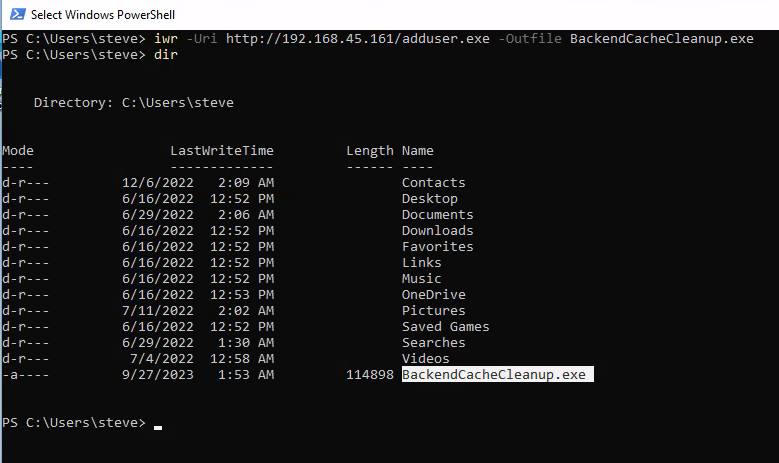Click the blinking cursor at the prompt
Image resolution: width=779 pixels, height=463 pixels.
click(x=158, y=427)
